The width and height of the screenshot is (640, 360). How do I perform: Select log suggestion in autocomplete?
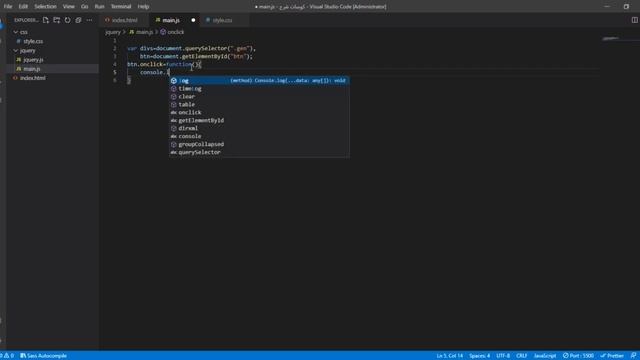(x=259, y=81)
